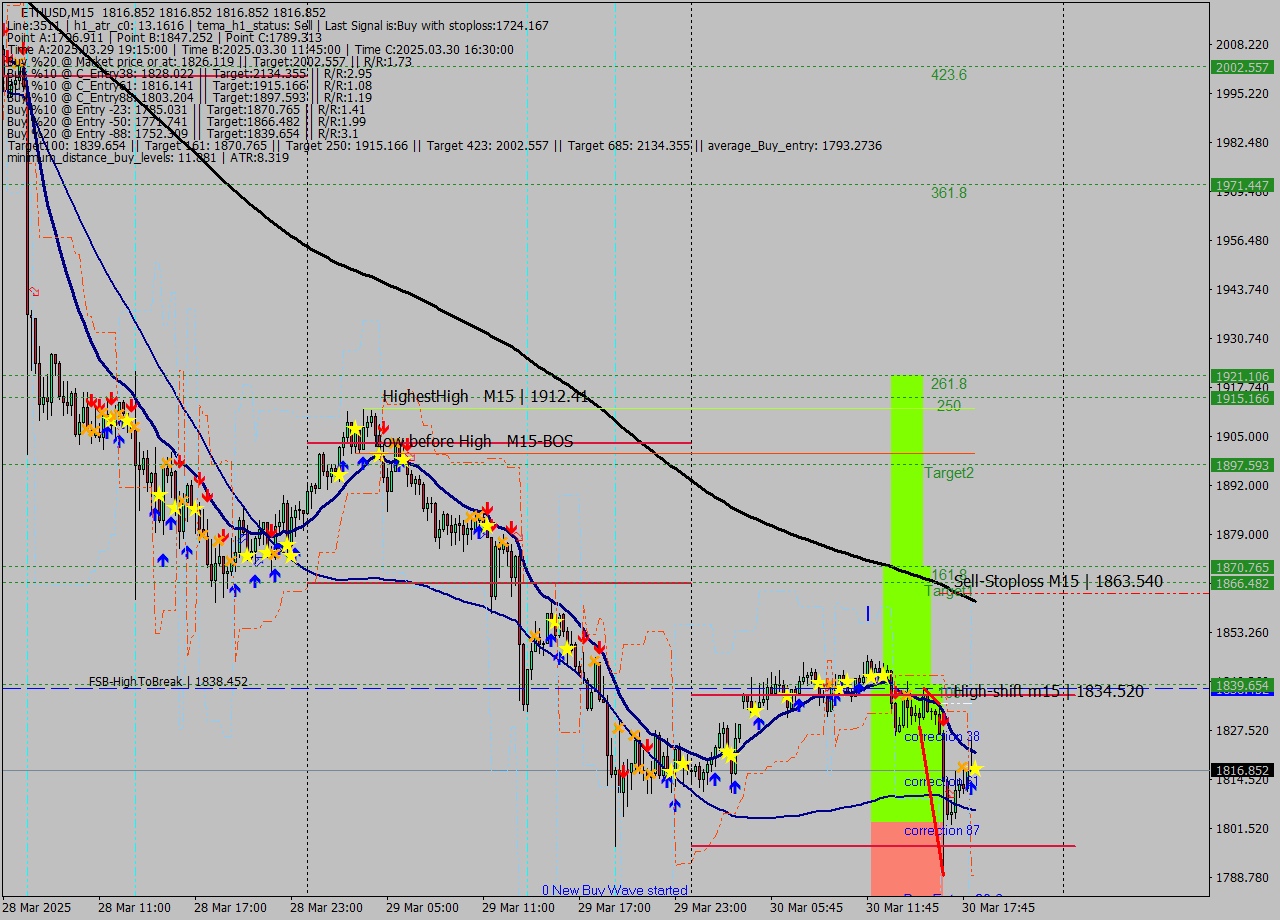Click the red curved arrow icon at top left
The height and width of the screenshot is (920, 1280).
click(x=32, y=290)
